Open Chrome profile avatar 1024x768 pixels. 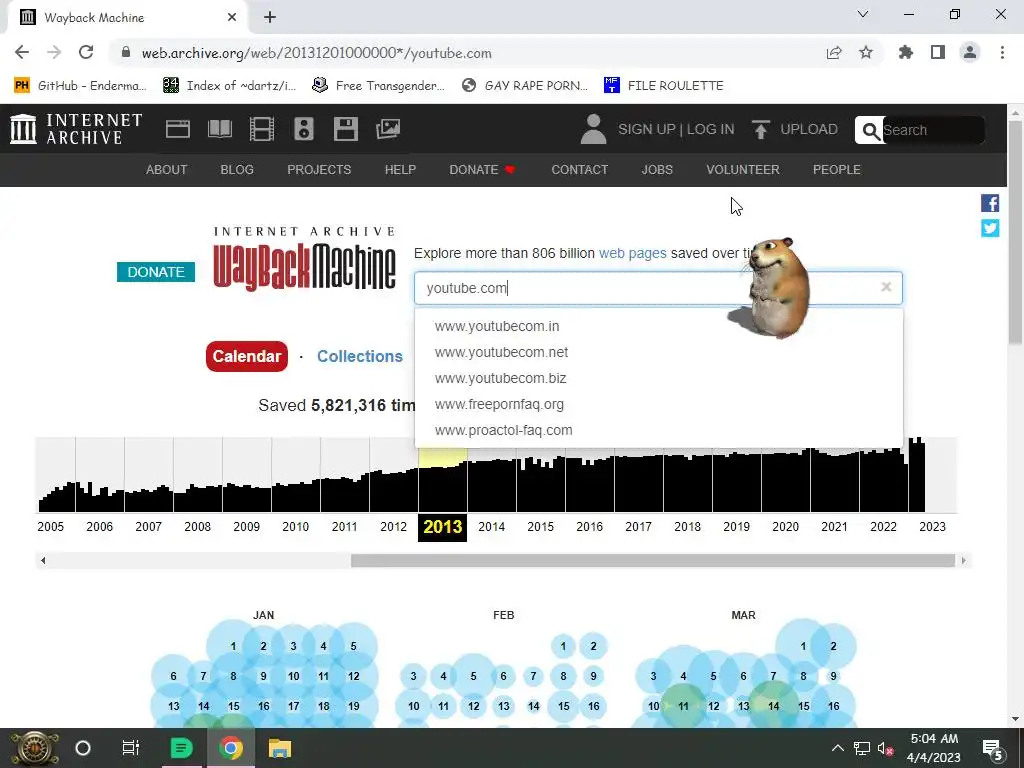(x=970, y=52)
